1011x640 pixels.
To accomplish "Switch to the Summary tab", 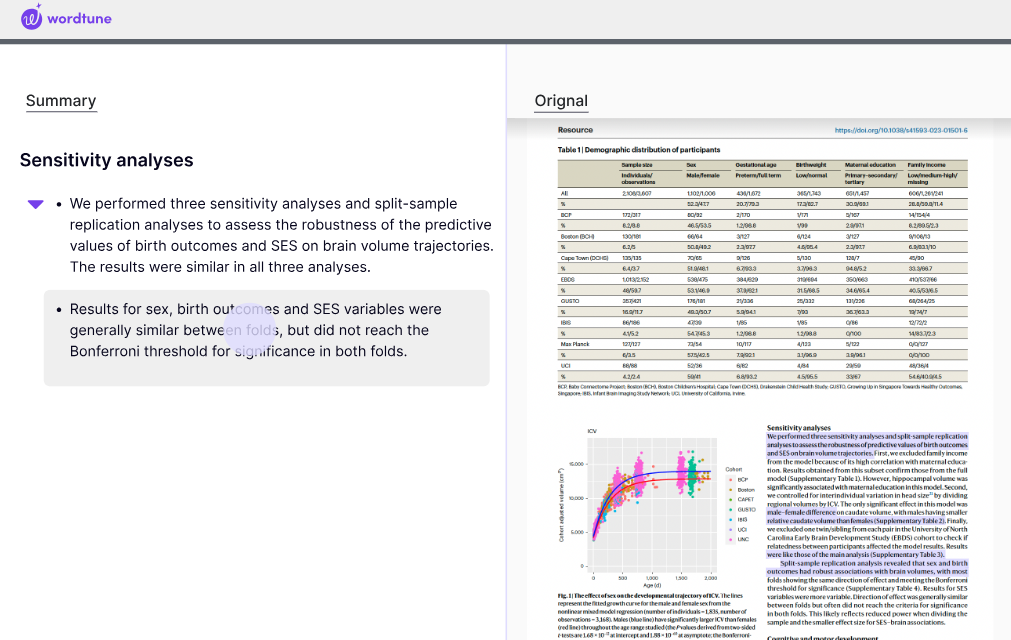I will pos(60,100).
